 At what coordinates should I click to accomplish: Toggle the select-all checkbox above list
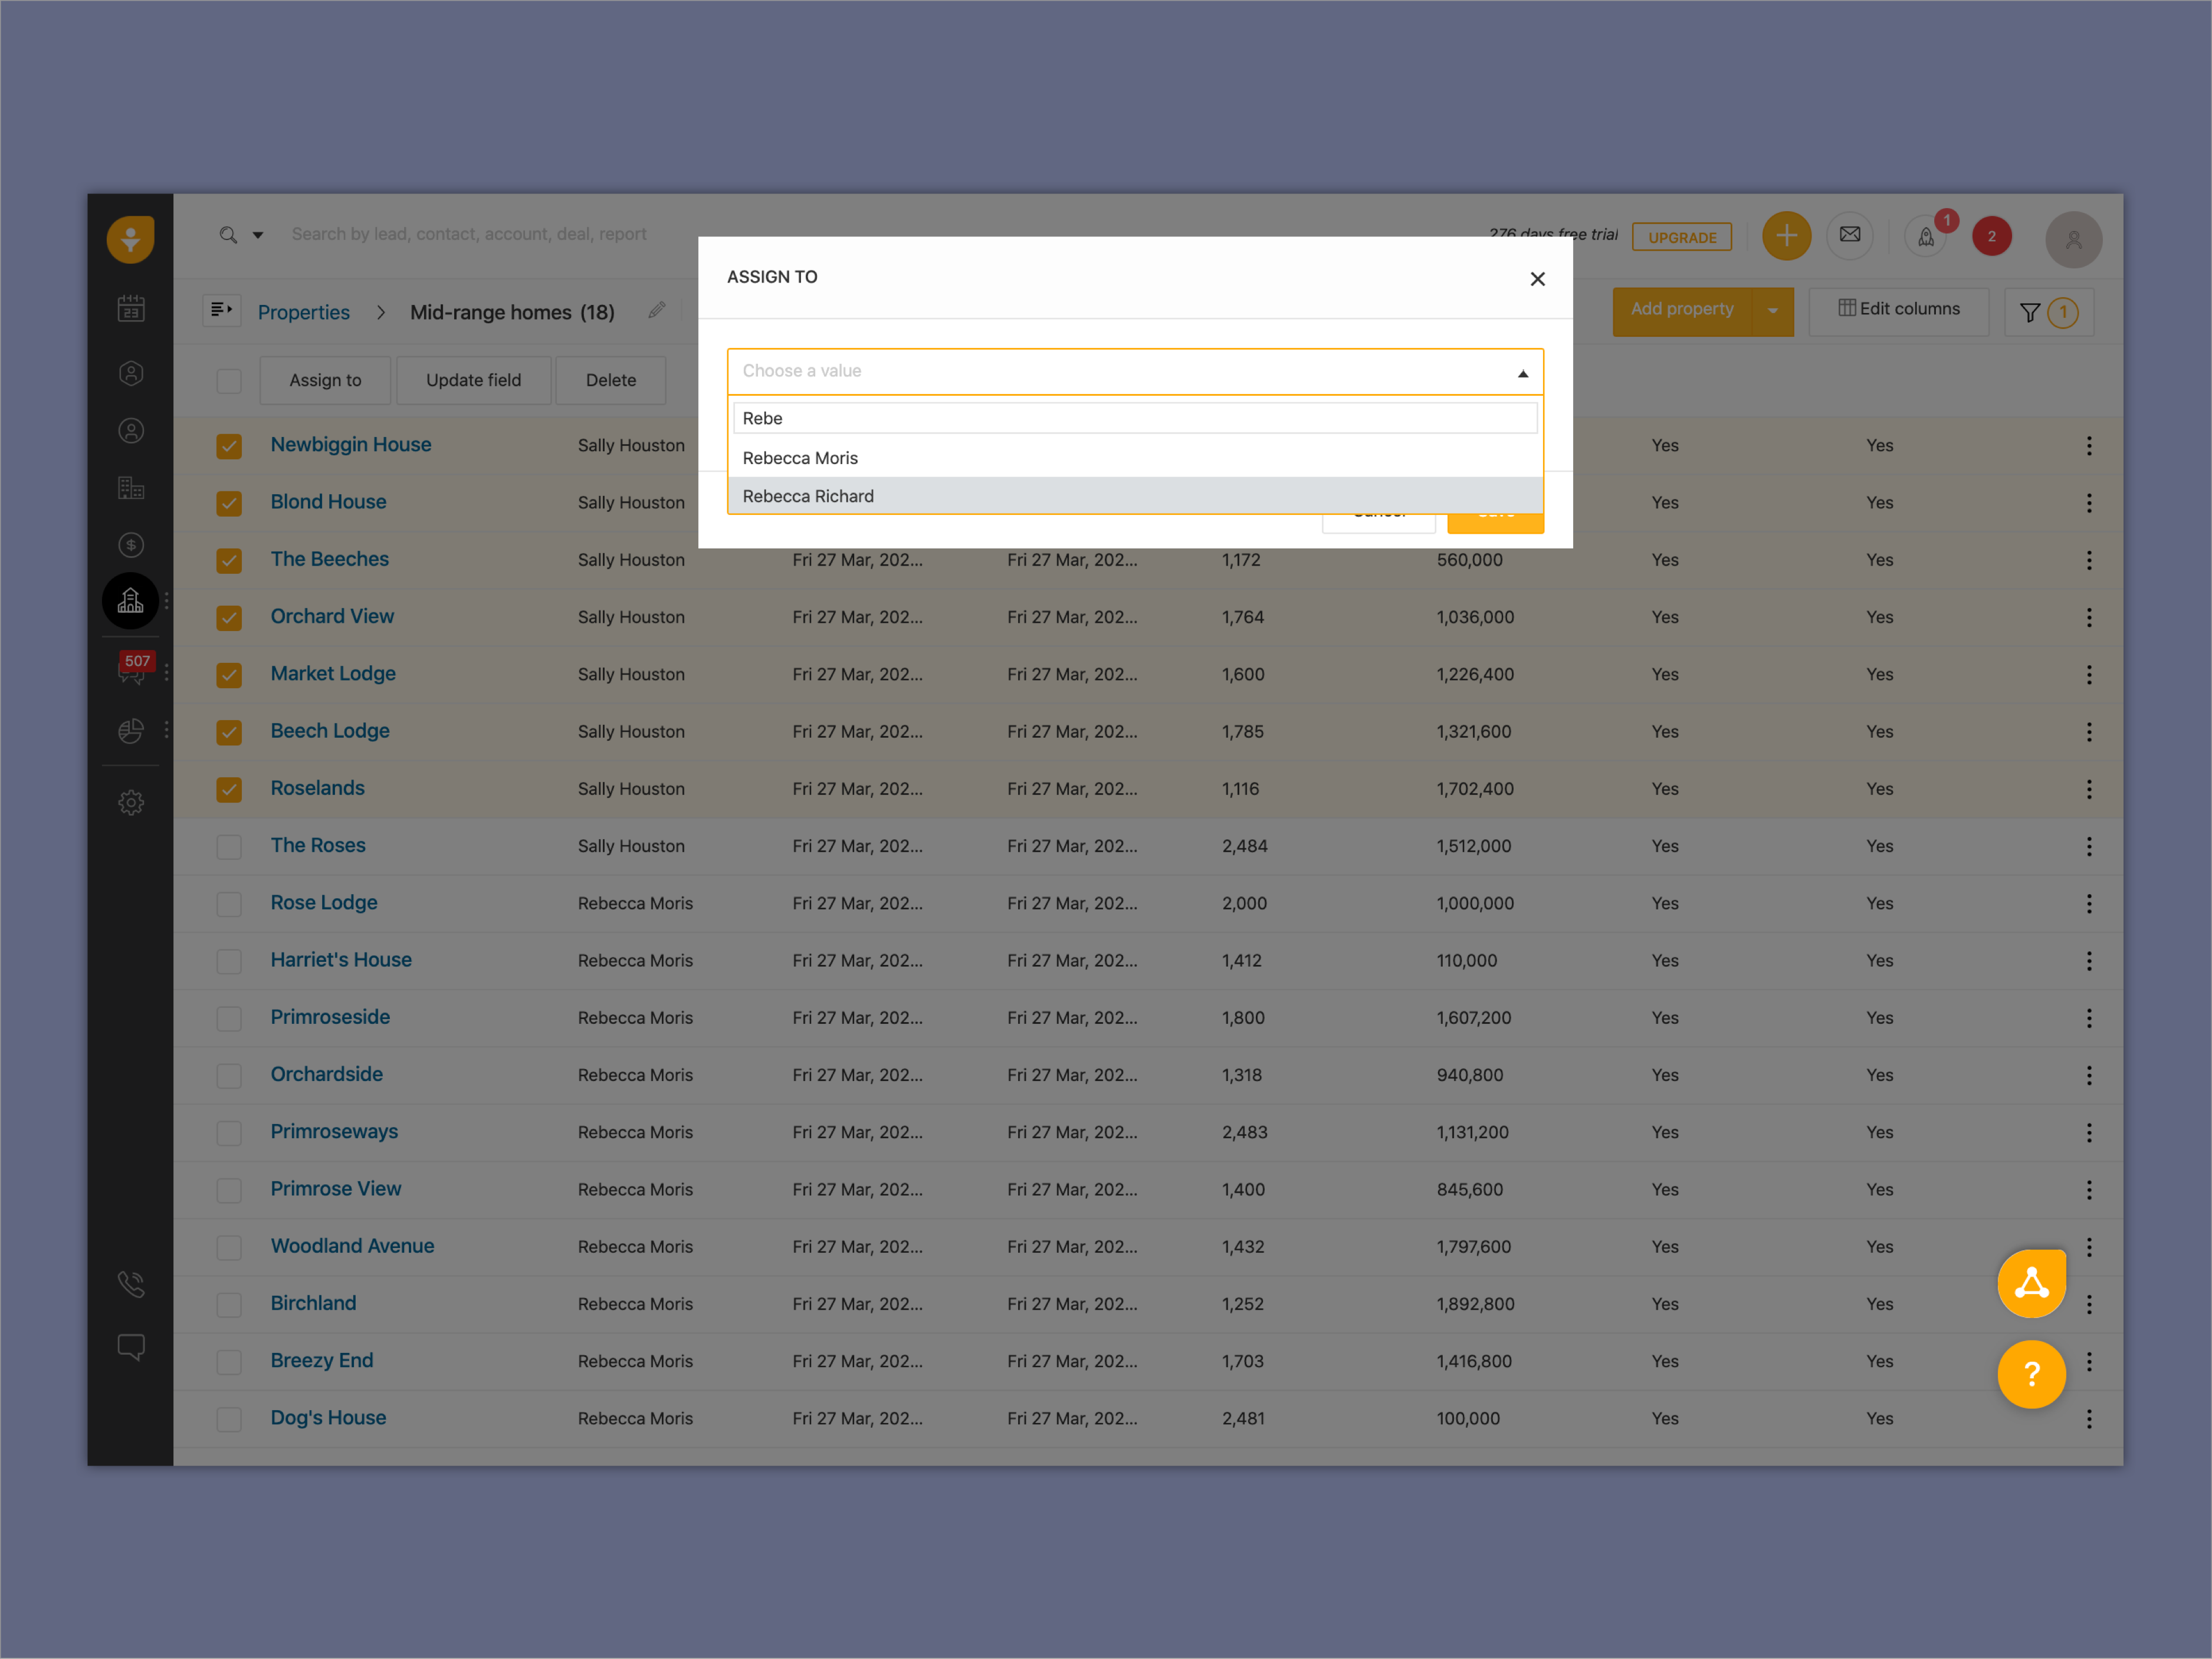tap(229, 381)
